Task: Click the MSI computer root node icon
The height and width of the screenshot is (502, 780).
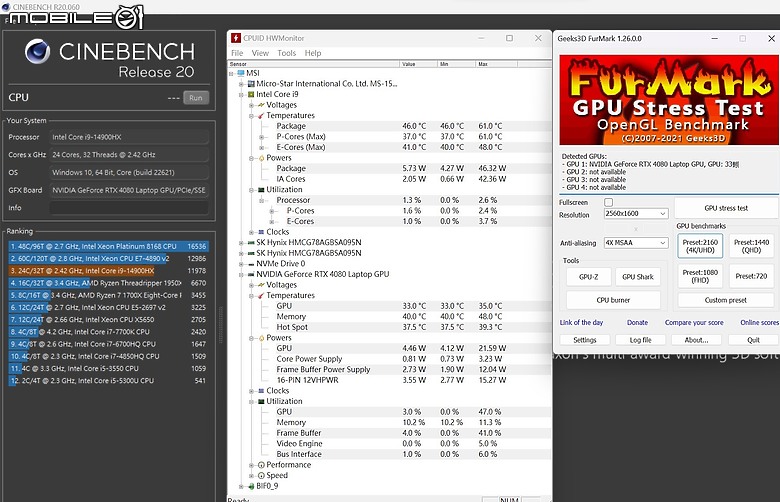Action: pos(241,73)
